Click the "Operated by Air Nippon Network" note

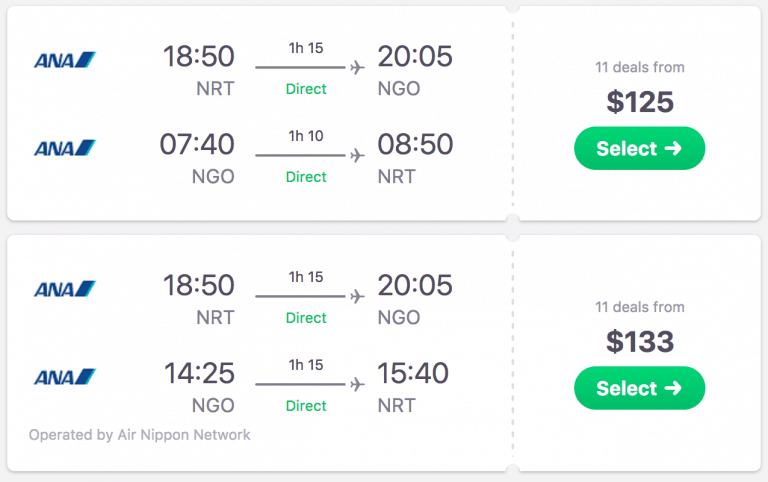tap(140, 435)
